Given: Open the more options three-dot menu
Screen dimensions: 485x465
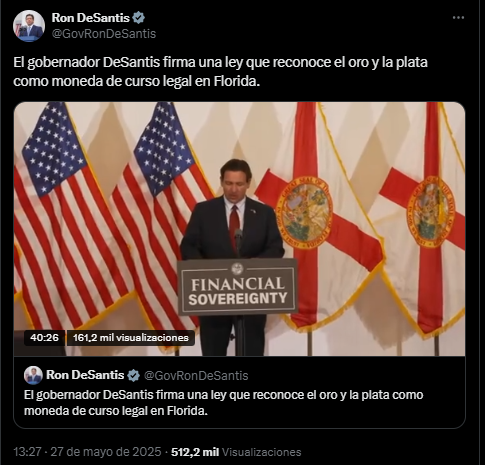Looking at the screenshot, I should (458, 18).
